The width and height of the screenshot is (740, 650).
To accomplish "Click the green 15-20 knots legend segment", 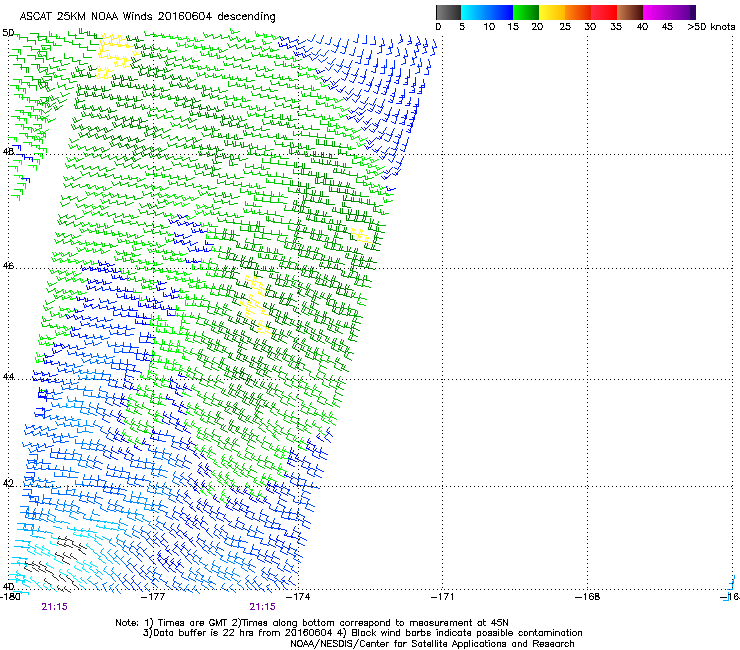I will click(526, 12).
